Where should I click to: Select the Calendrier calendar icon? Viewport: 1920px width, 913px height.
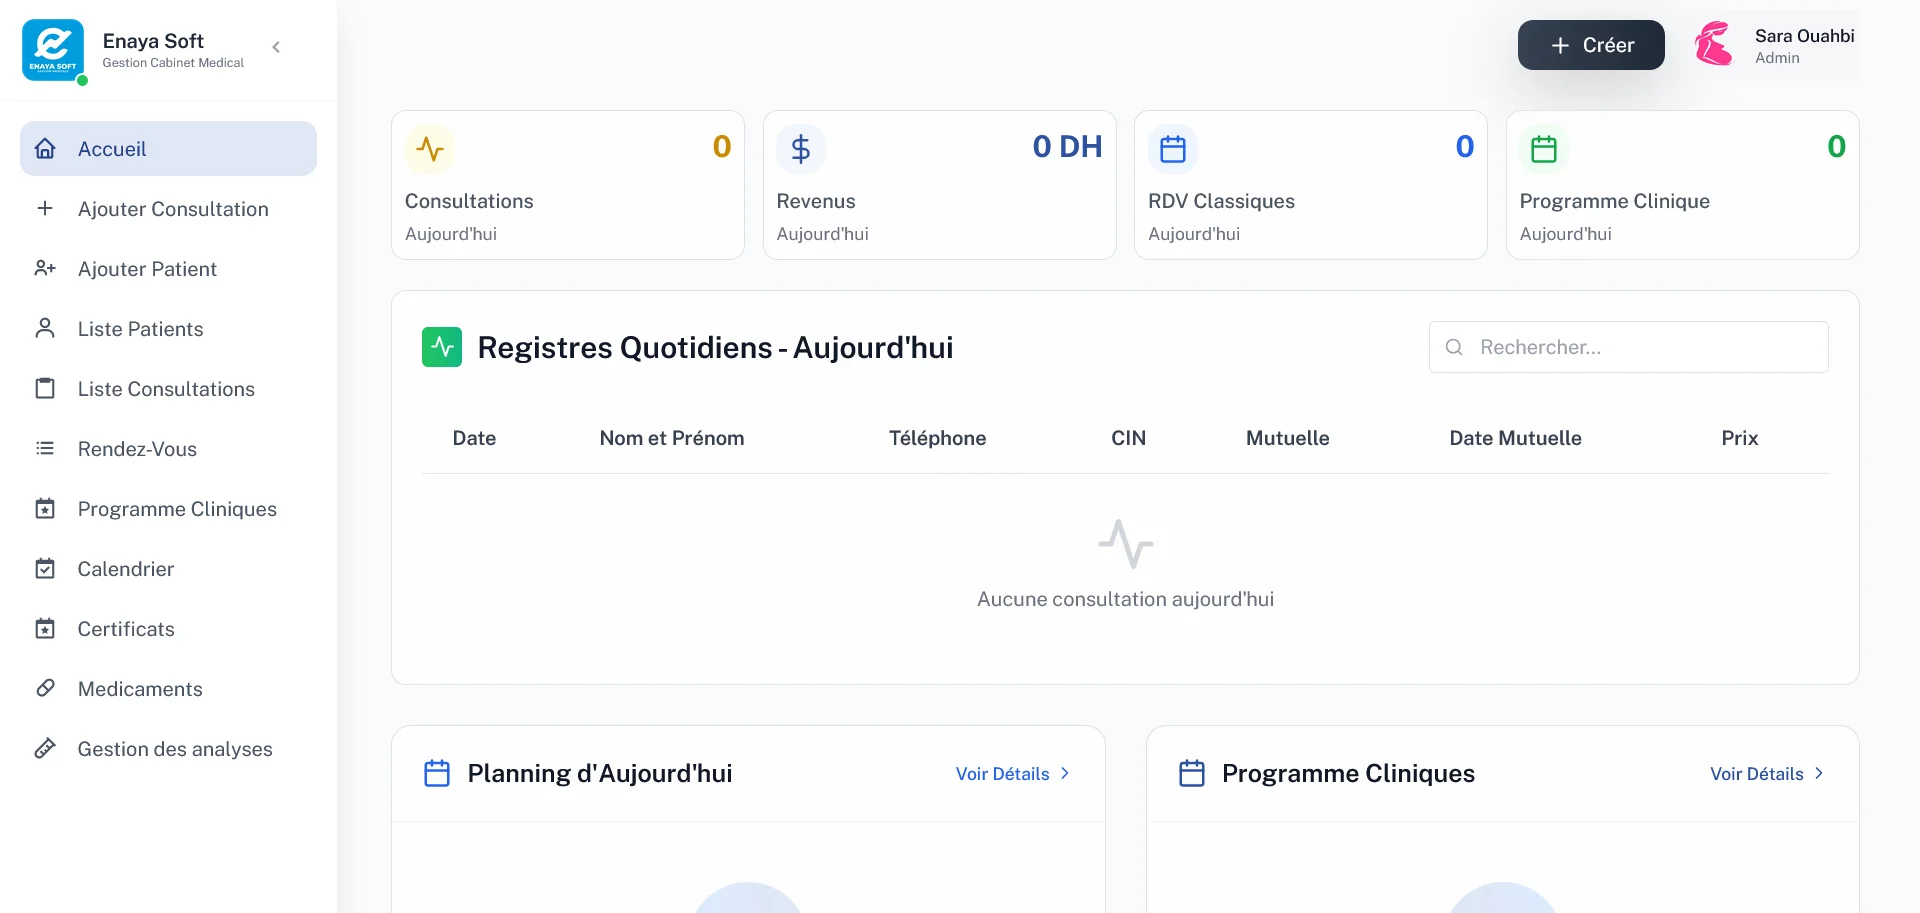click(x=45, y=568)
